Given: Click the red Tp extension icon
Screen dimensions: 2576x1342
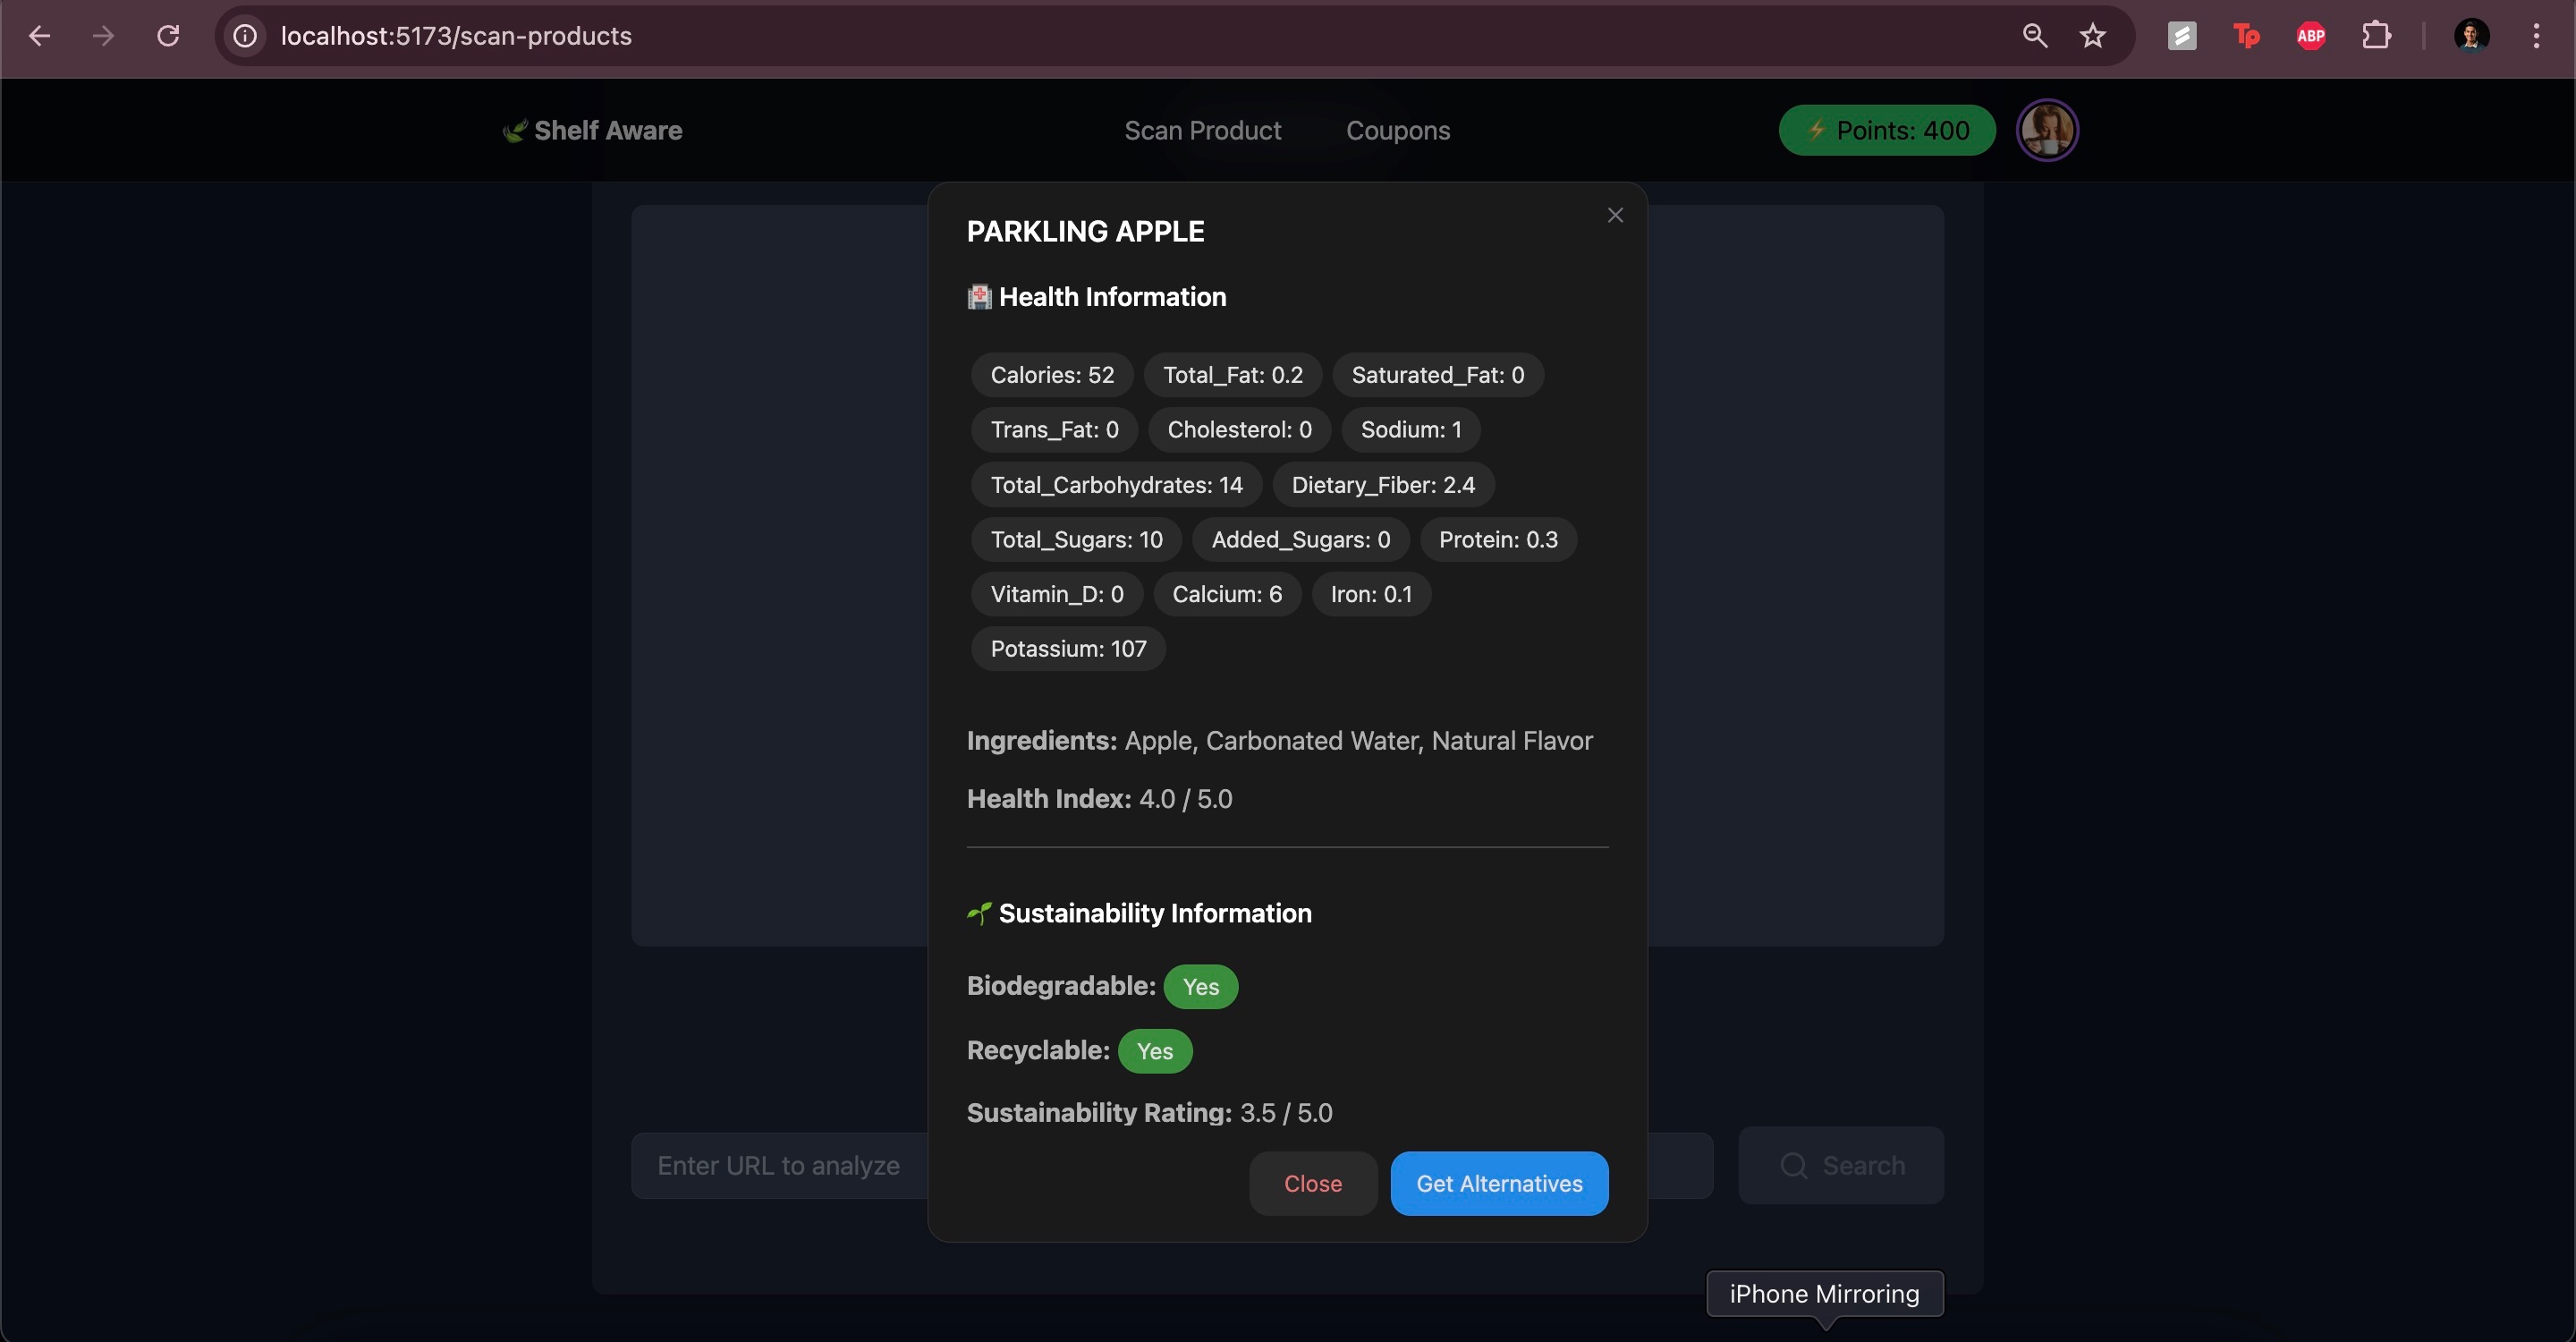Looking at the screenshot, I should click(2246, 36).
